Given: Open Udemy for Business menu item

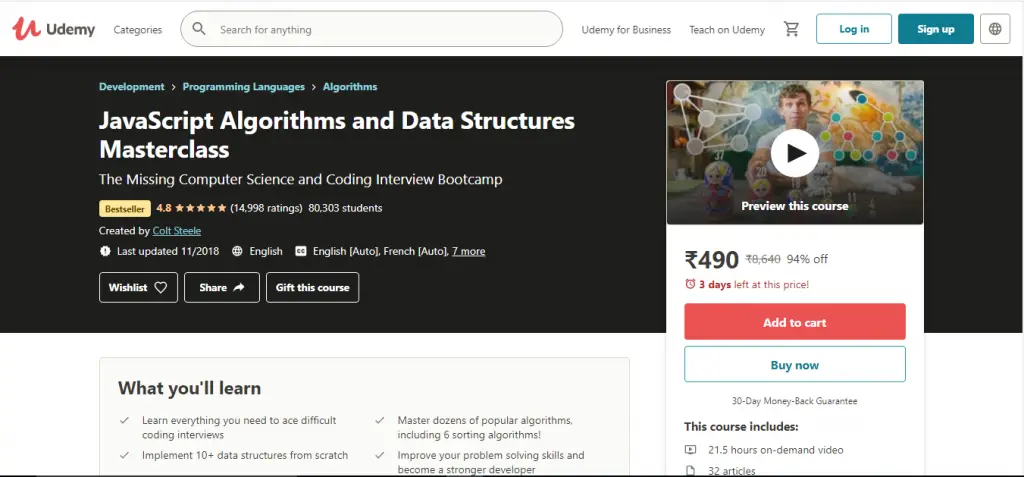Looking at the screenshot, I should [x=626, y=30].
